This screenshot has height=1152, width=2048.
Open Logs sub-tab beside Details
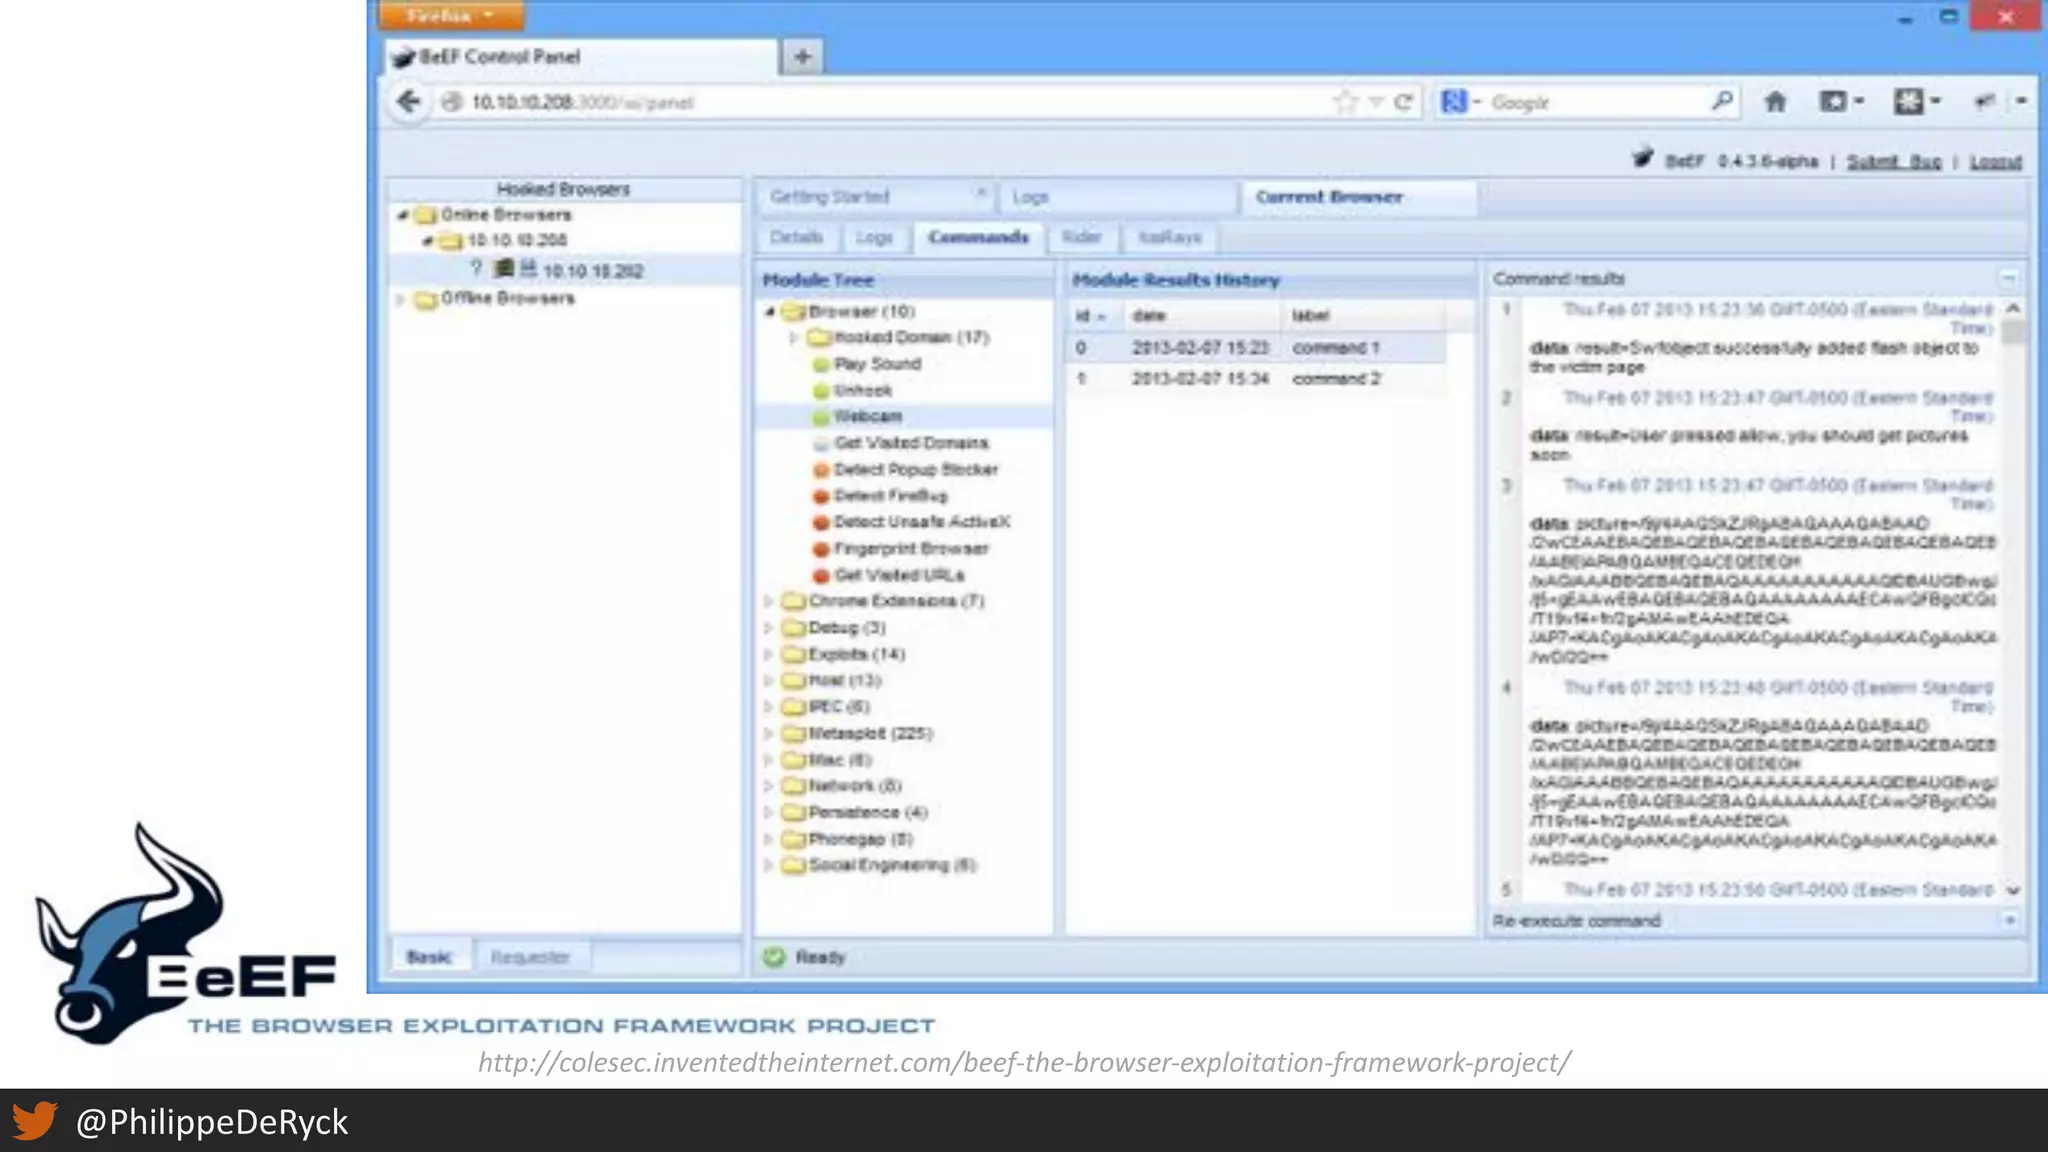(874, 237)
